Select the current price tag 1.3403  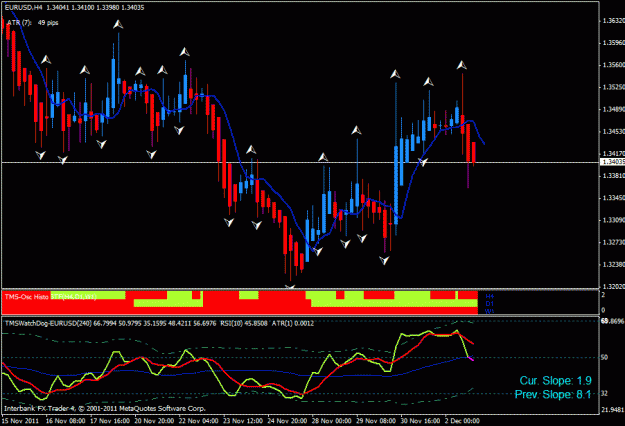pyautogui.click(x=613, y=162)
